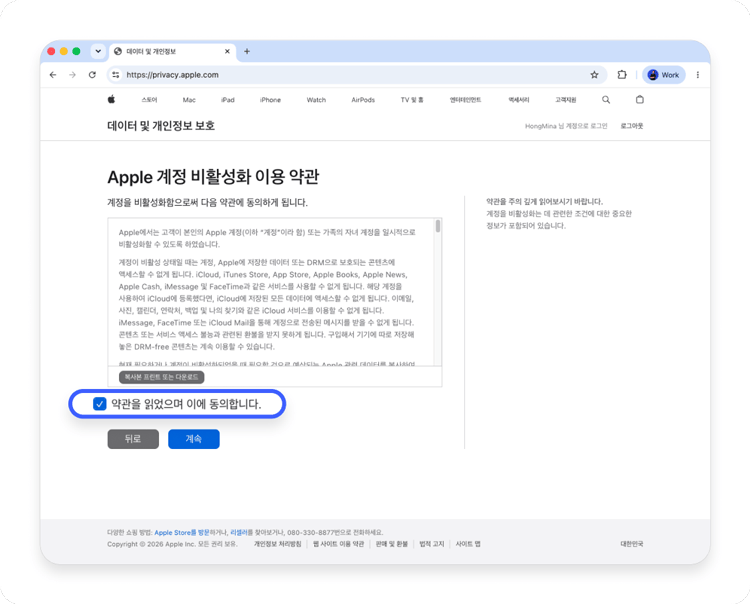The width and height of the screenshot is (750, 604).
Task: Open the 사이트 맵 footer link
Action: point(468,544)
